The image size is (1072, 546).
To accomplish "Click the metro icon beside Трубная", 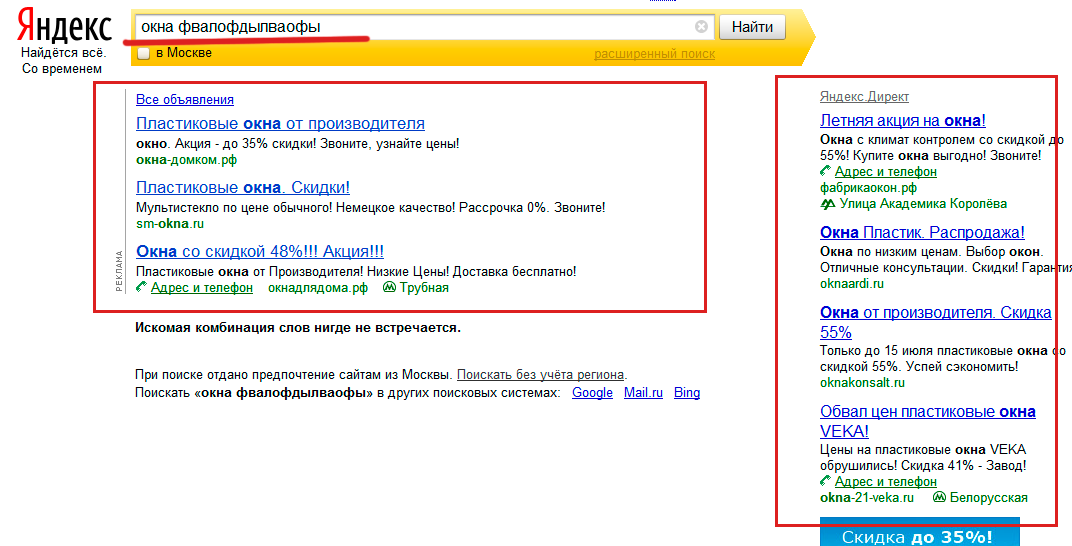I will (x=390, y=288).
